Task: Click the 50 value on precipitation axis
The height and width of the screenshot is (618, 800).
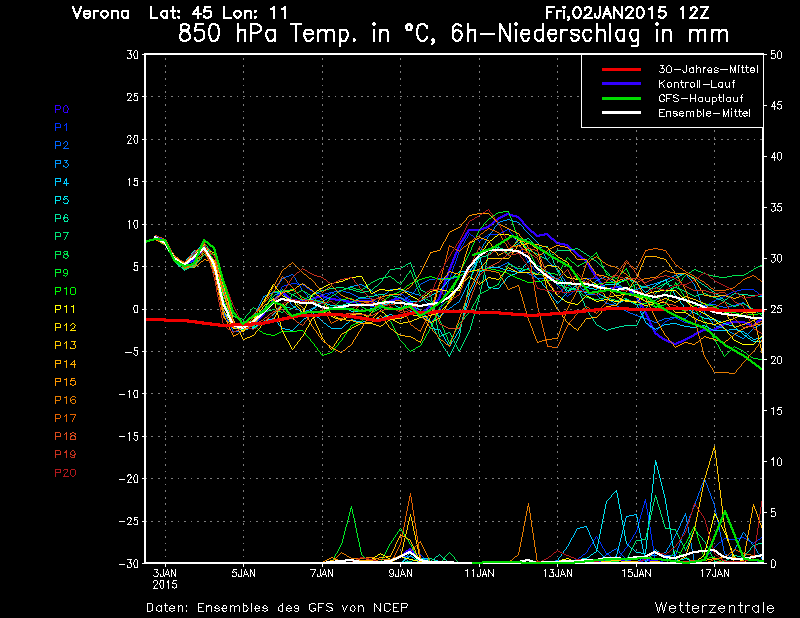Action: click(x=776, y=55)
